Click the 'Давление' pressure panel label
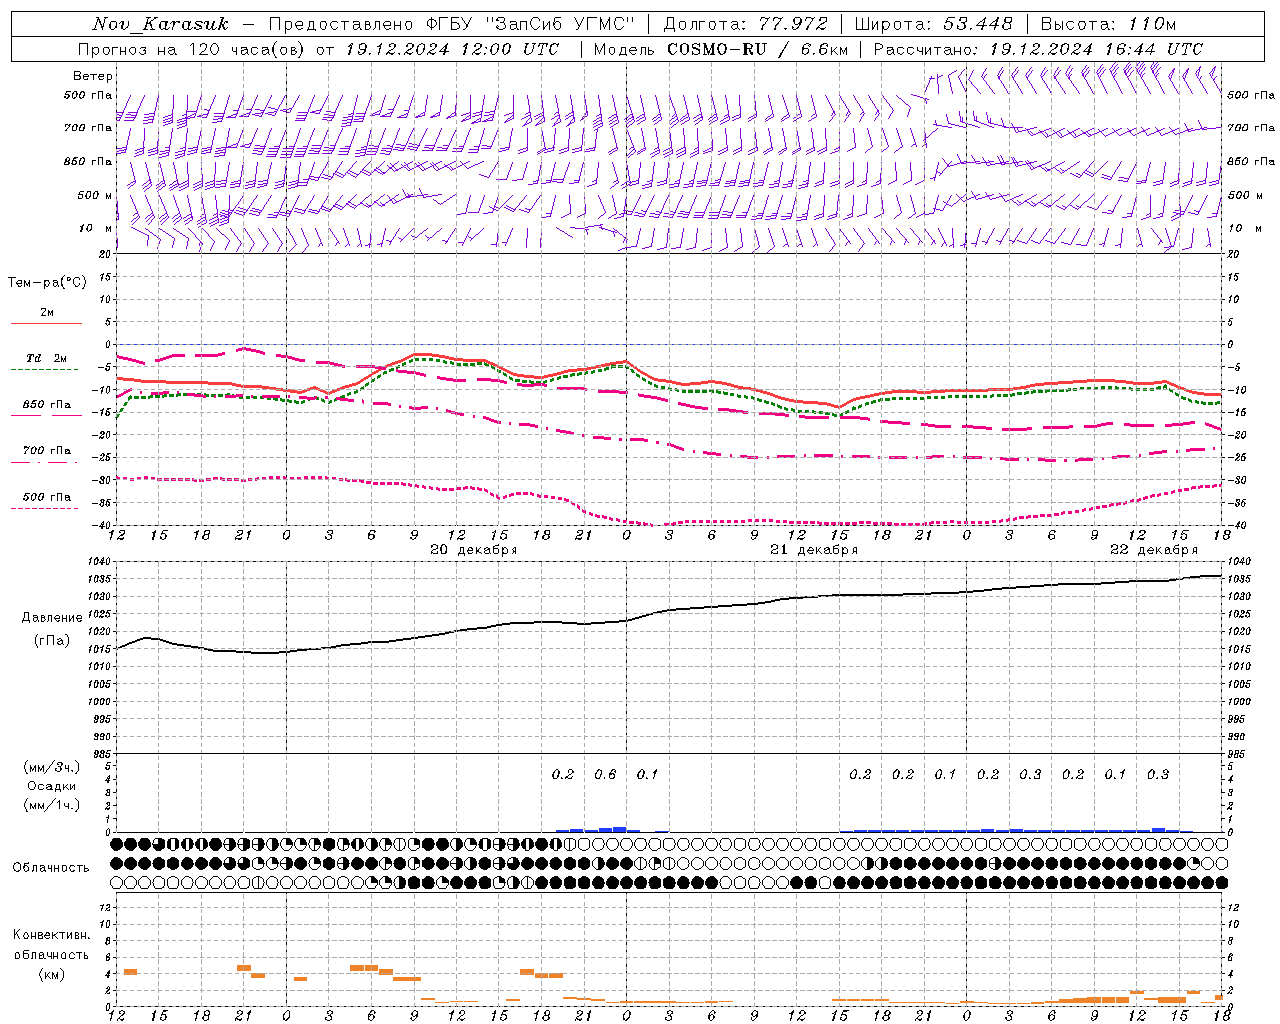 click(x=52, y=618)
